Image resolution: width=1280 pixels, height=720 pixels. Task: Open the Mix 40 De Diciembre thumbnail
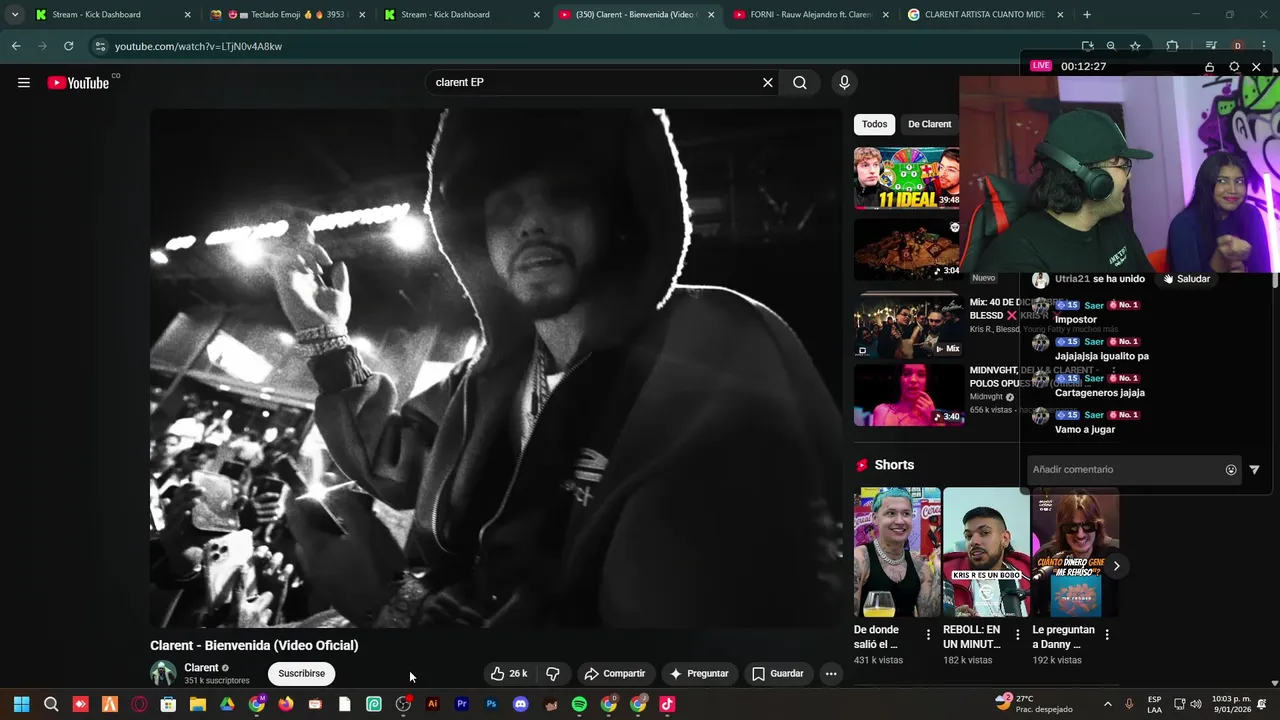coord(907,325)
